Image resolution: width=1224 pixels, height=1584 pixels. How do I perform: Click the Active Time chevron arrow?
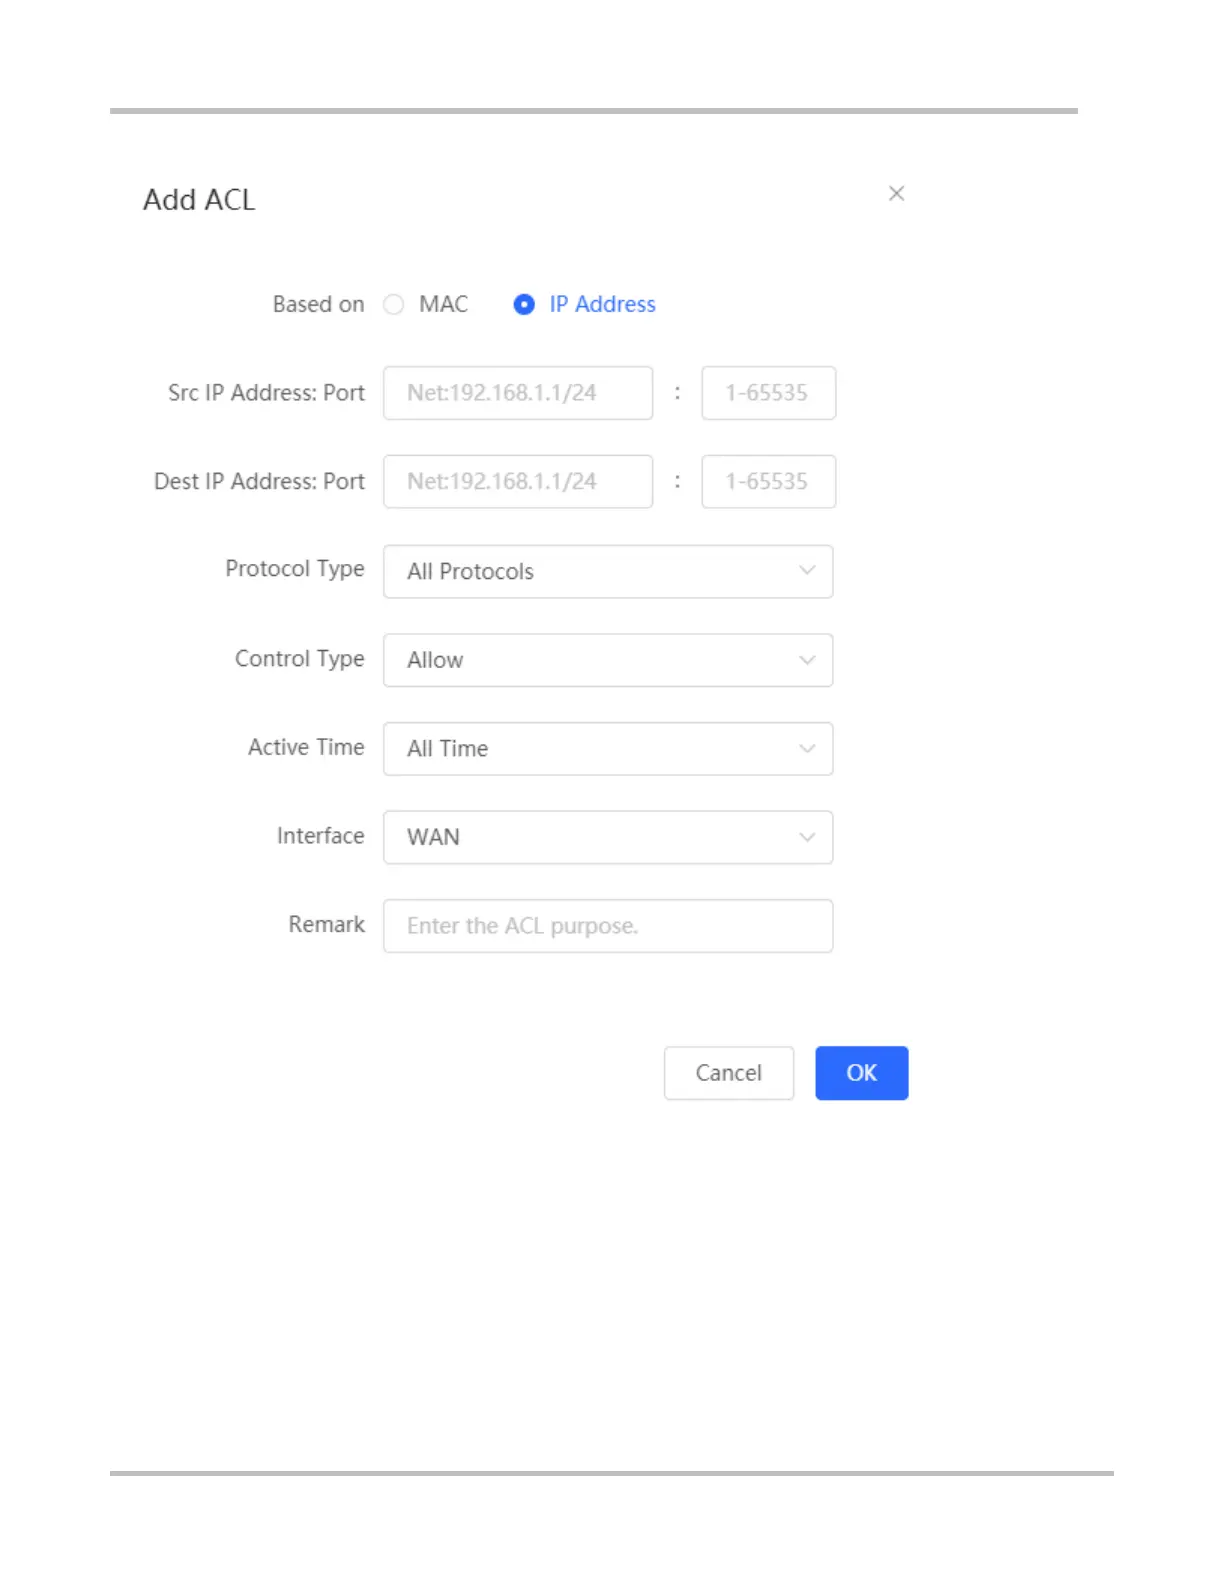807,749
